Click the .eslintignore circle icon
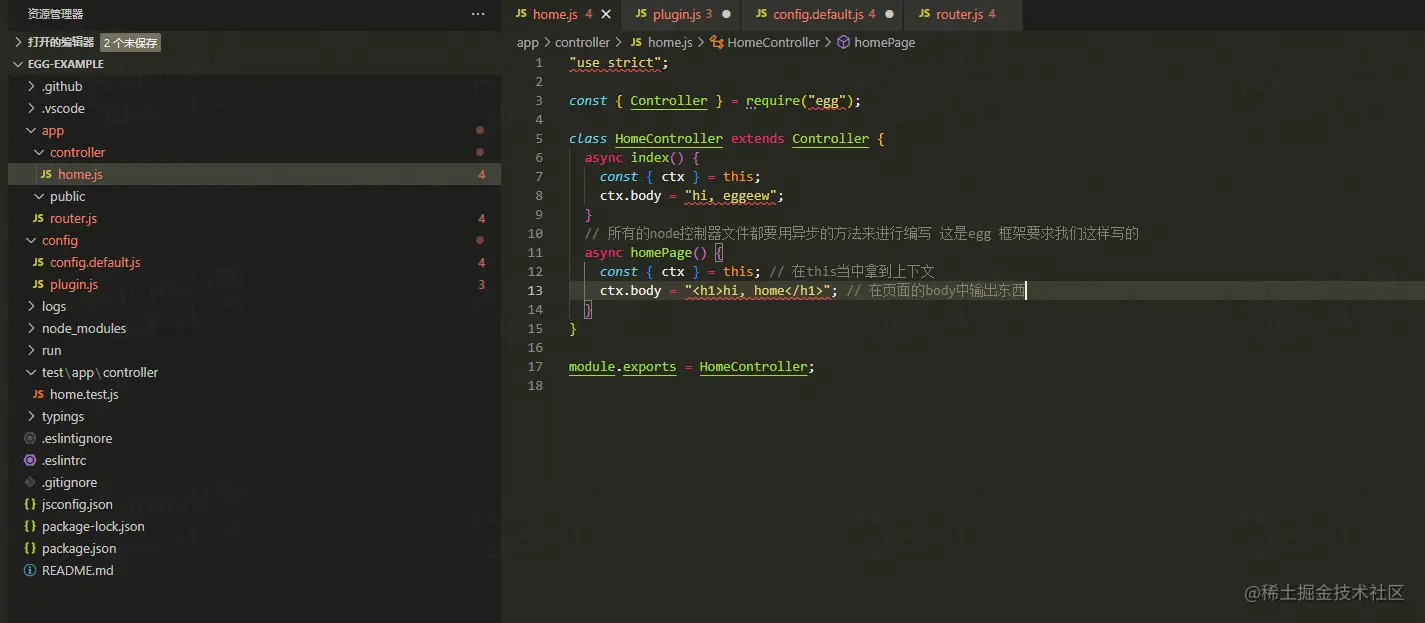Screen dimensions: 1425x623 click(30, 438)
